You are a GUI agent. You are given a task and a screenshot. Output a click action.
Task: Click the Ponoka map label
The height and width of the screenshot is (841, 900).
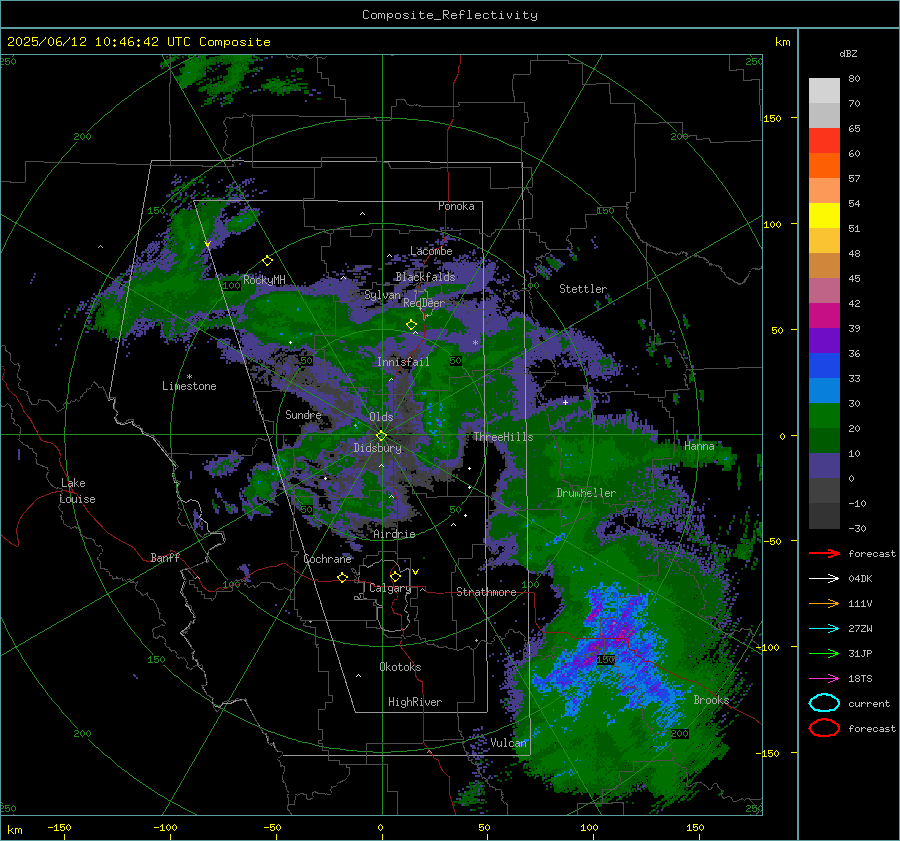[456, 206]
